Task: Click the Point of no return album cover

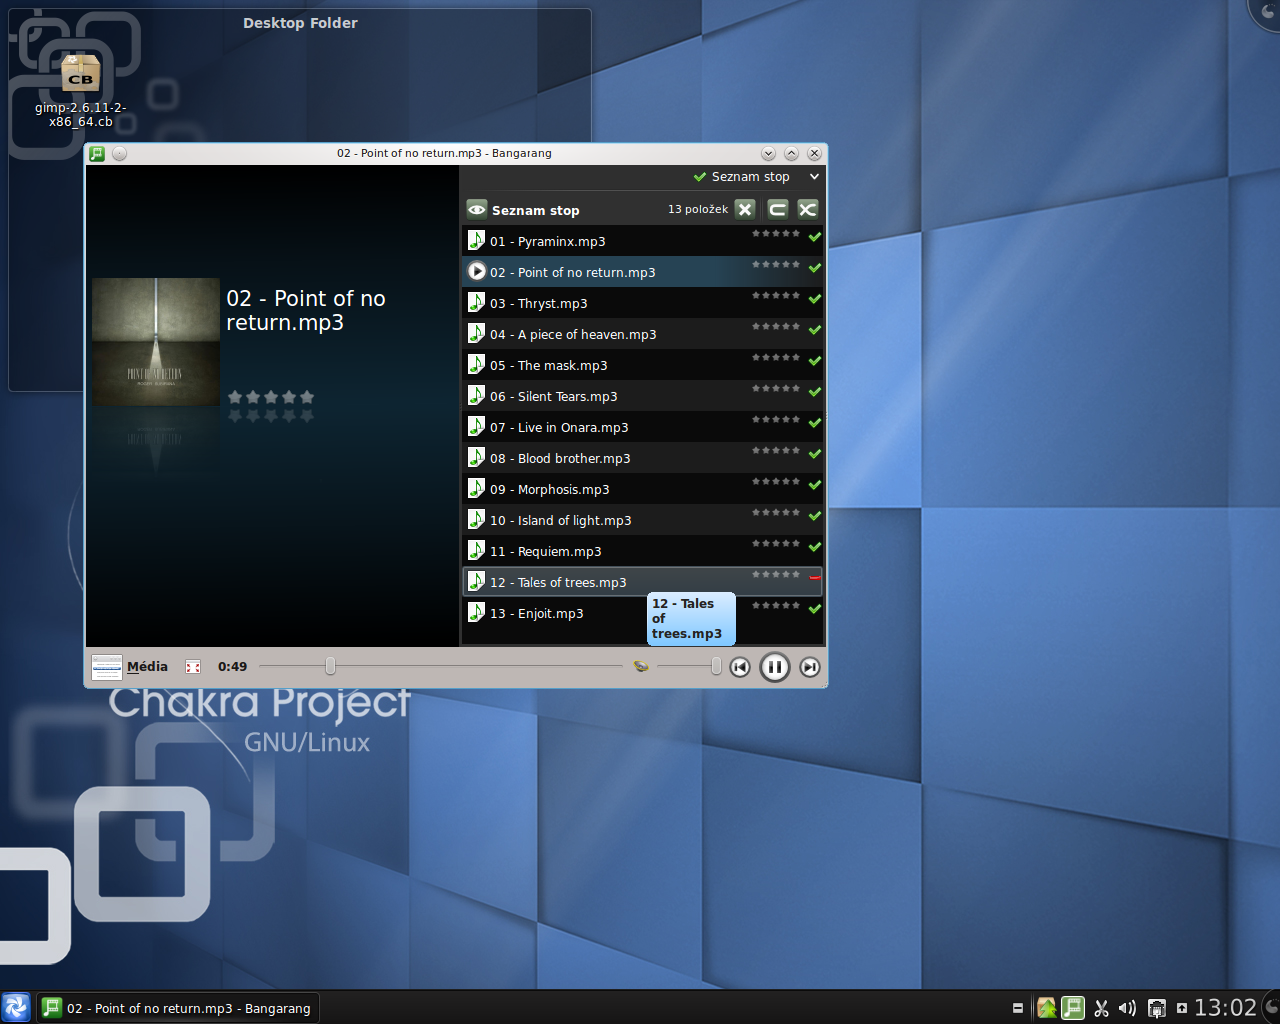Action: click(x=155, y=341)
